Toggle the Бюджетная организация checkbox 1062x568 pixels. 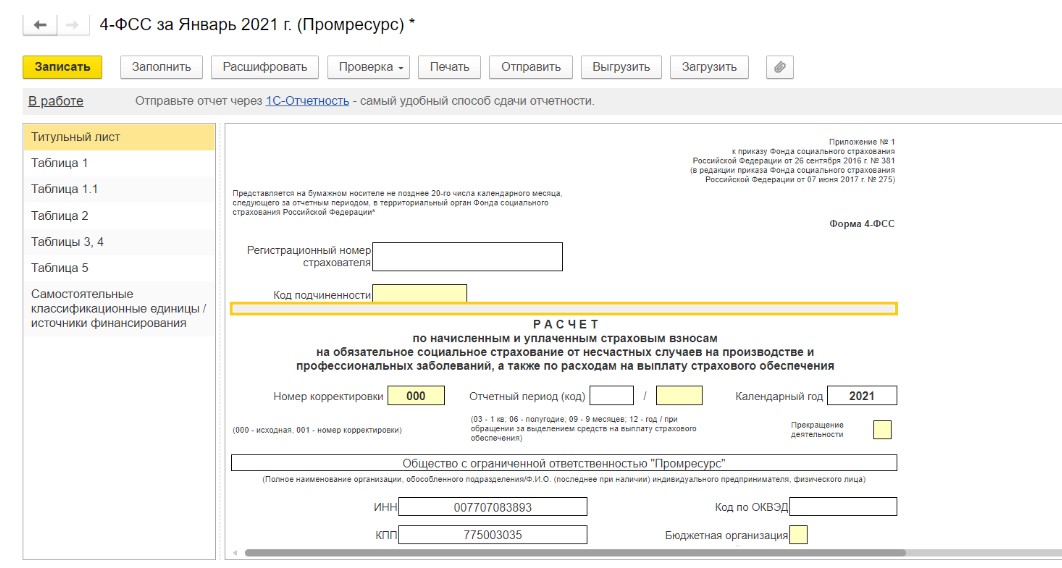point(799,535)
